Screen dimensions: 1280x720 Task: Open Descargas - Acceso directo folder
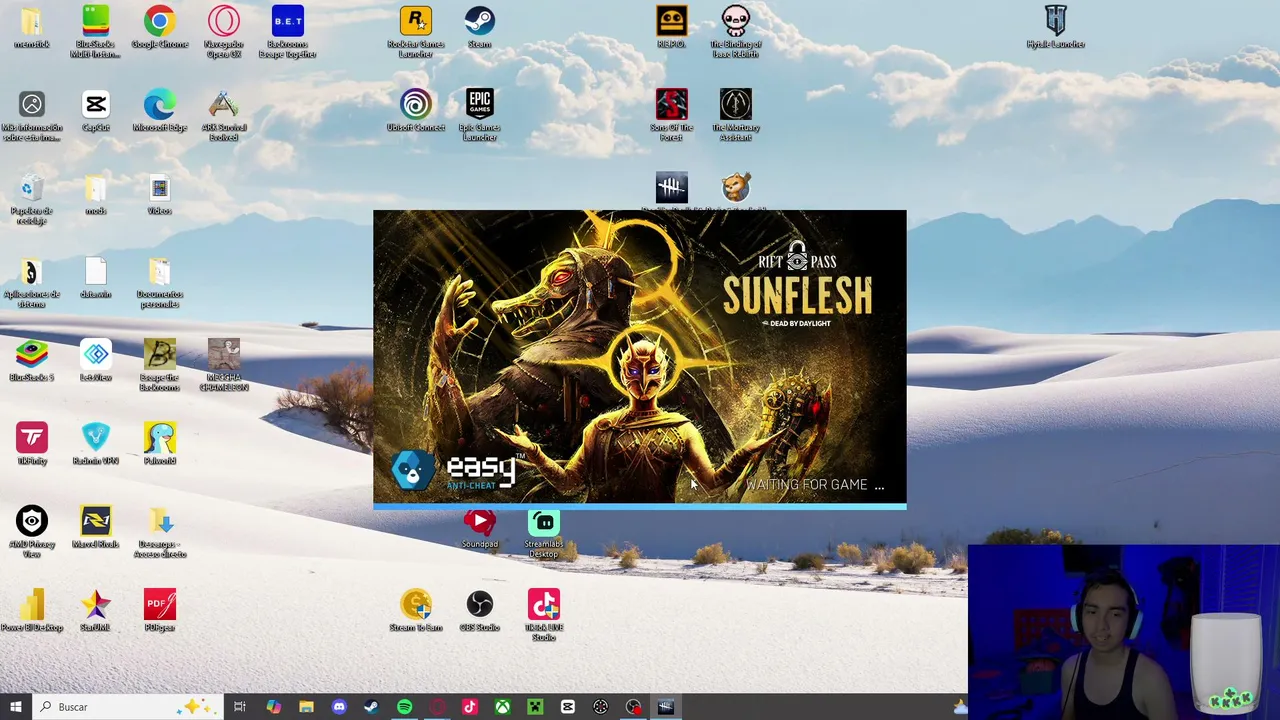point(159,532)
